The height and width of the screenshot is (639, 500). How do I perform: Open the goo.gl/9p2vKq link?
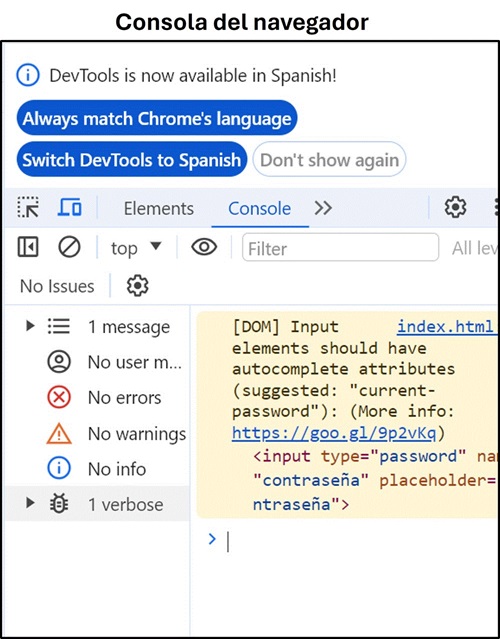[334, 433]
